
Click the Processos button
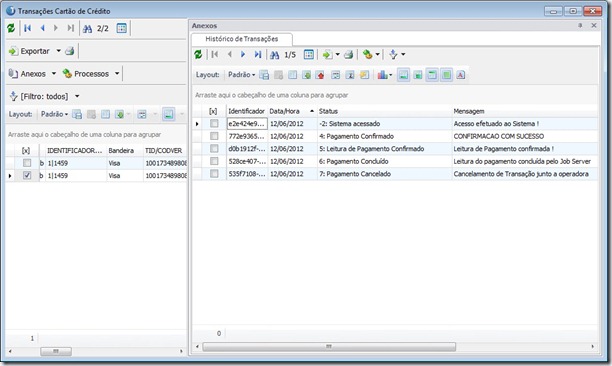pos(86,74)
